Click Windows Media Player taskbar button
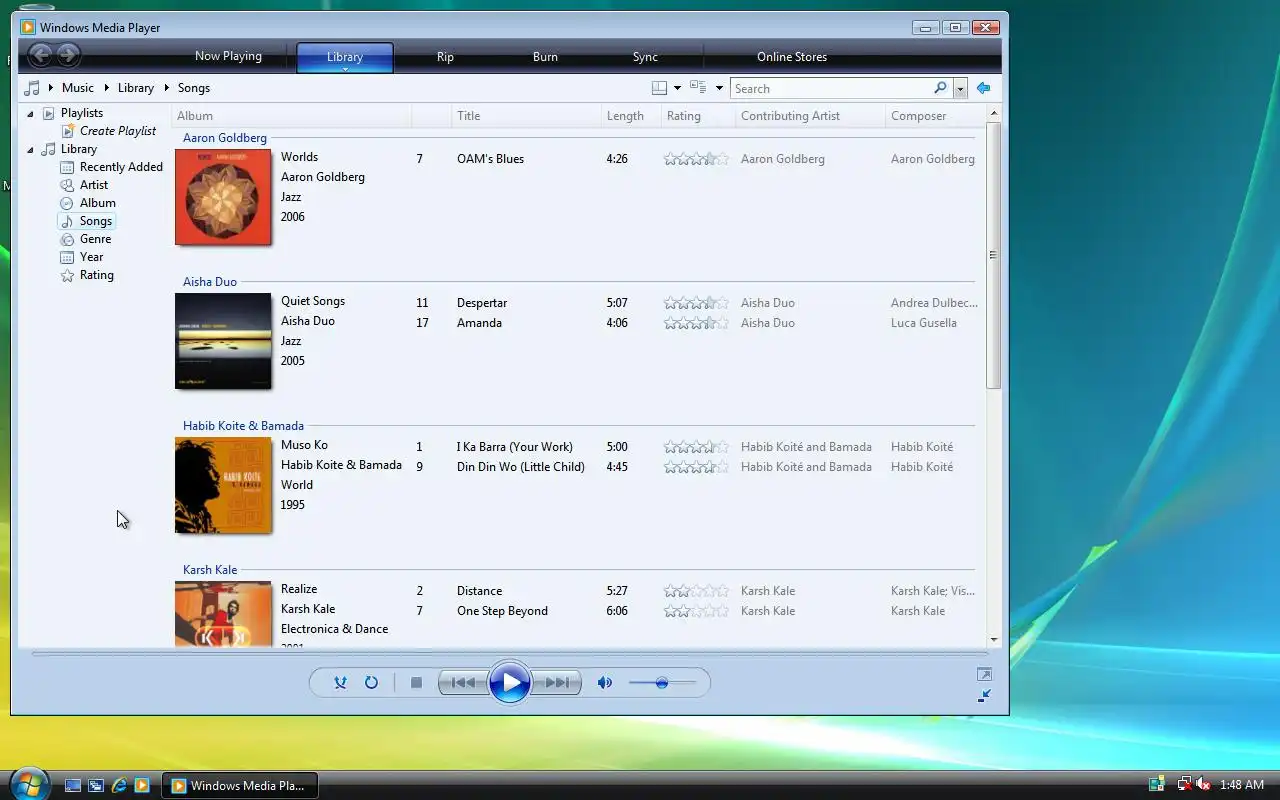The width and height of the screenshot is (1280, 800). tap(240, 786)
